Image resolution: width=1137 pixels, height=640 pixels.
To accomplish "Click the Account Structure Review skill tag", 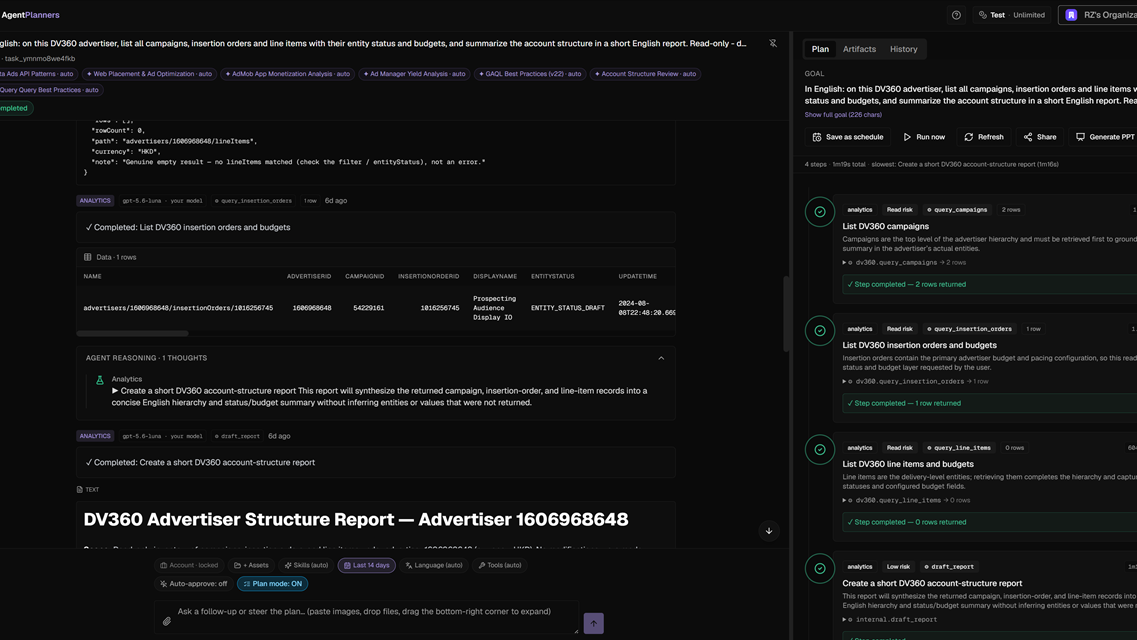I will [645, 74].
